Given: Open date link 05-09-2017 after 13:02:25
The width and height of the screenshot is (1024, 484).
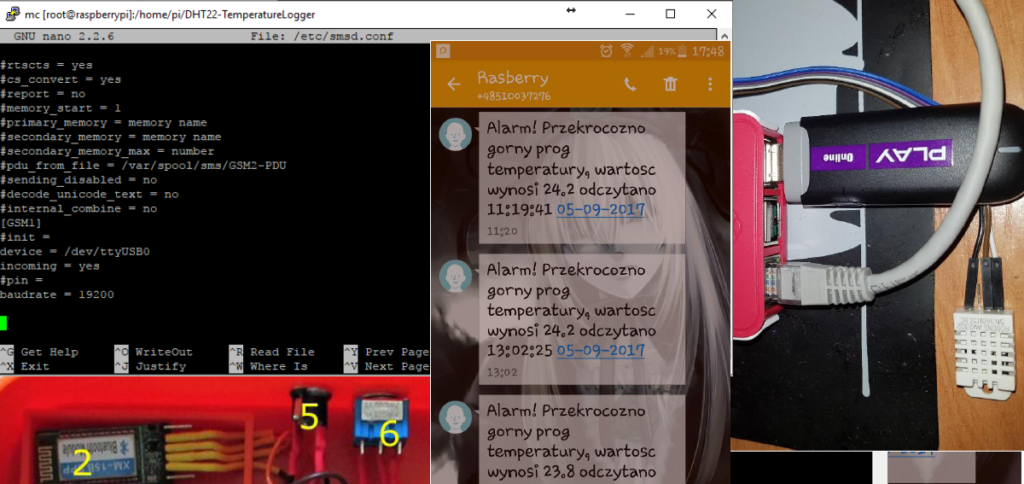Looking at the screenshot, I should (x=600, y=350).
